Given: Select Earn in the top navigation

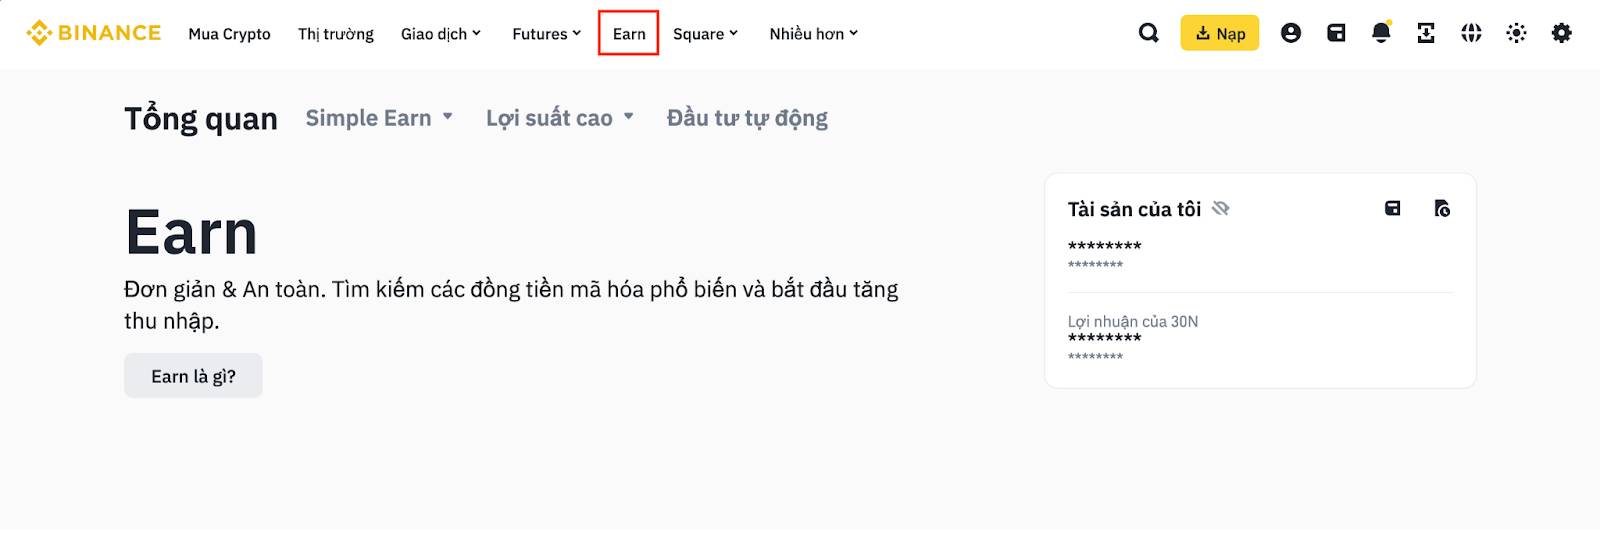Looking at the screenshot, I should point(629,33).
